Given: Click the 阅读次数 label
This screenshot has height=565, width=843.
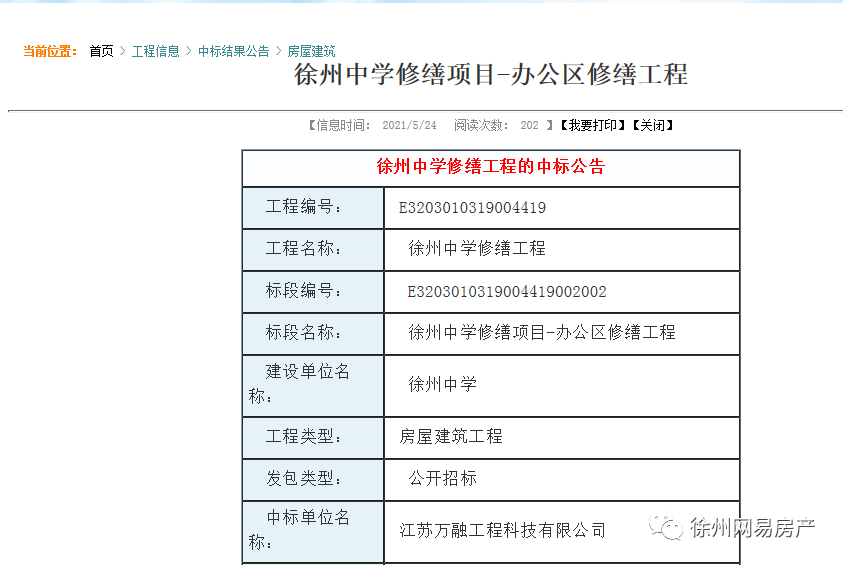Looking at the screenshot, I should click(x=481, y=125).
